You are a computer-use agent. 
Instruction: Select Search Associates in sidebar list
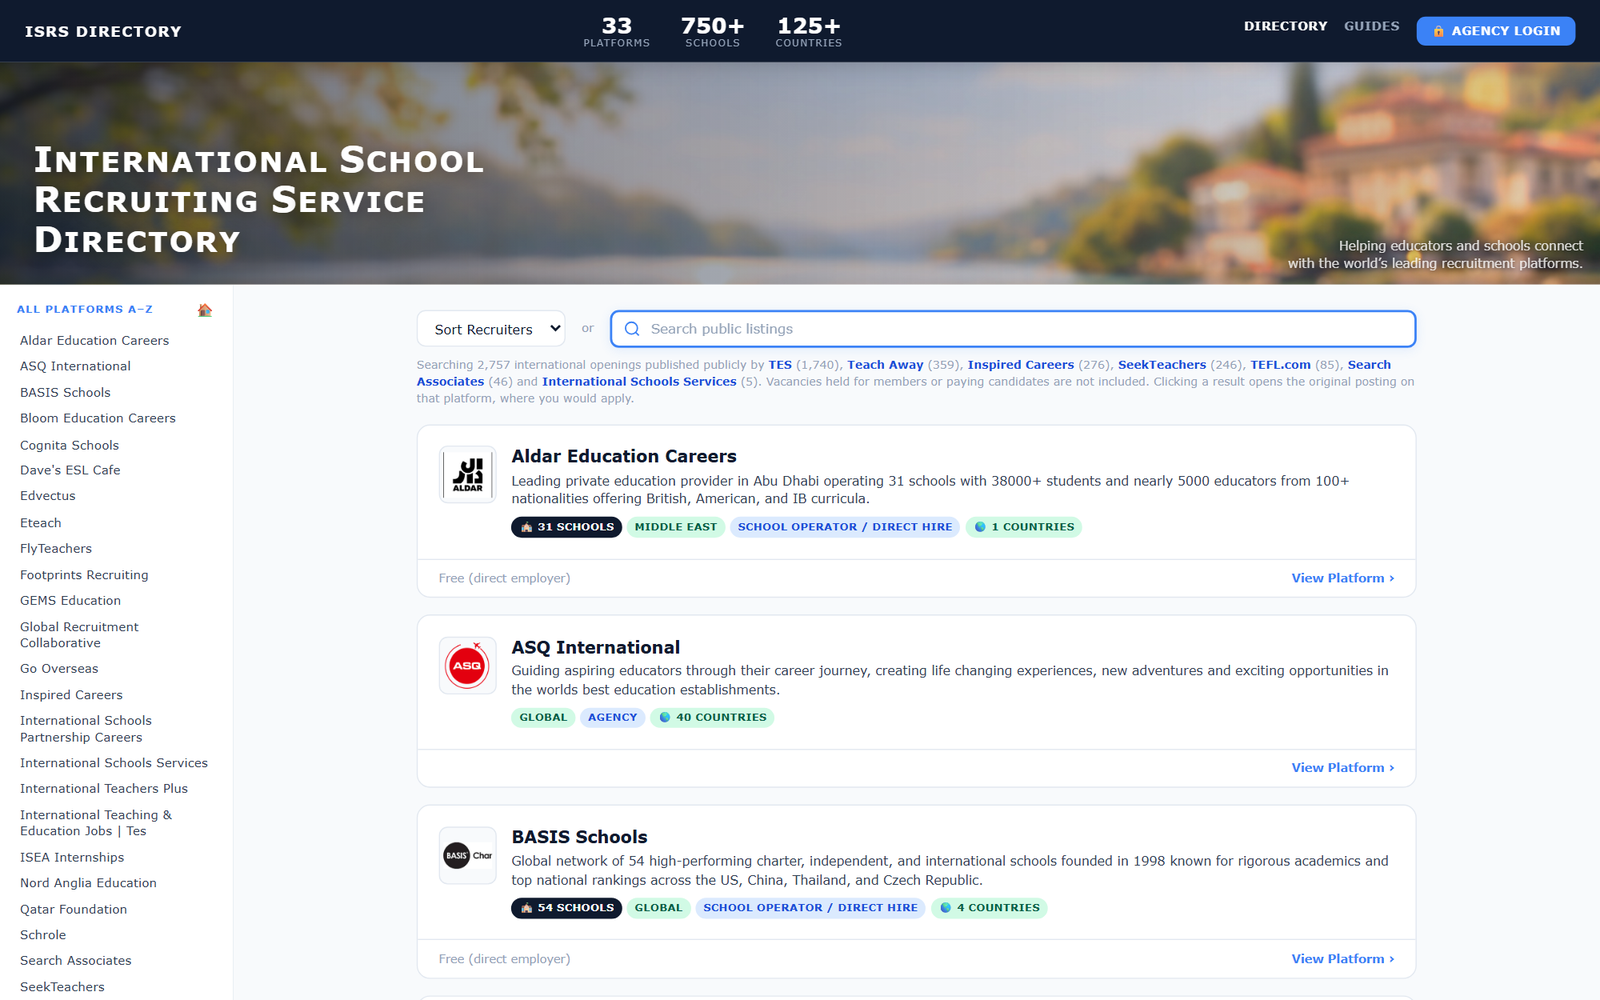tap(76, 961)
